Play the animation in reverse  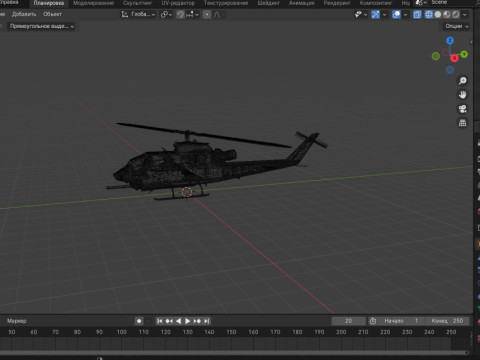pyautogui.click(x=178, y=321)
